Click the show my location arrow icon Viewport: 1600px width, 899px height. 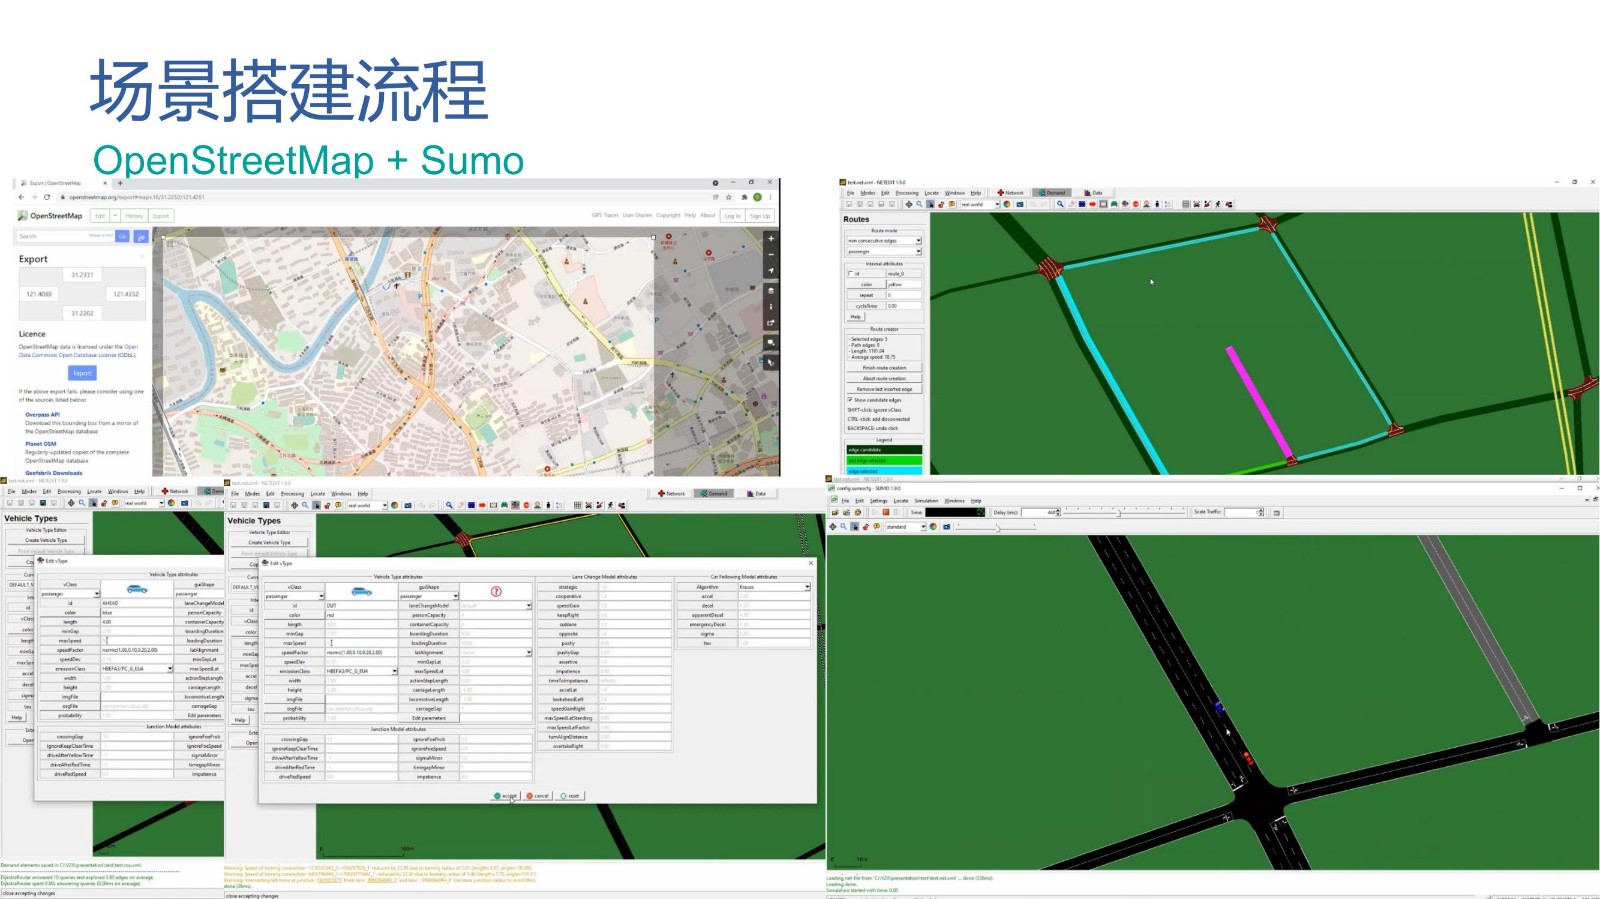770,271
